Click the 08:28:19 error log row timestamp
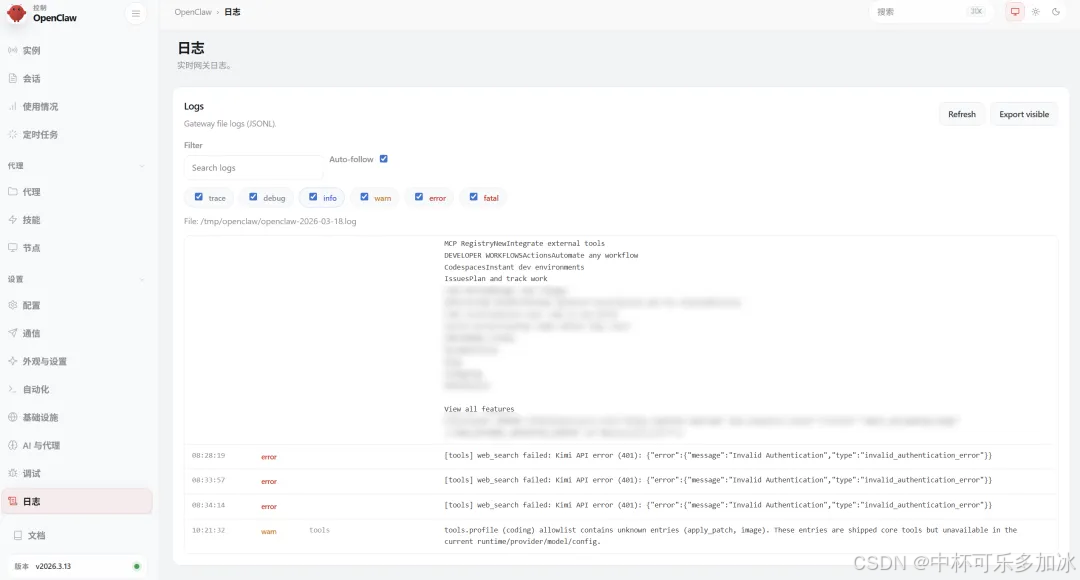This screenshot has width=1080, height=580. coord(208,455)
